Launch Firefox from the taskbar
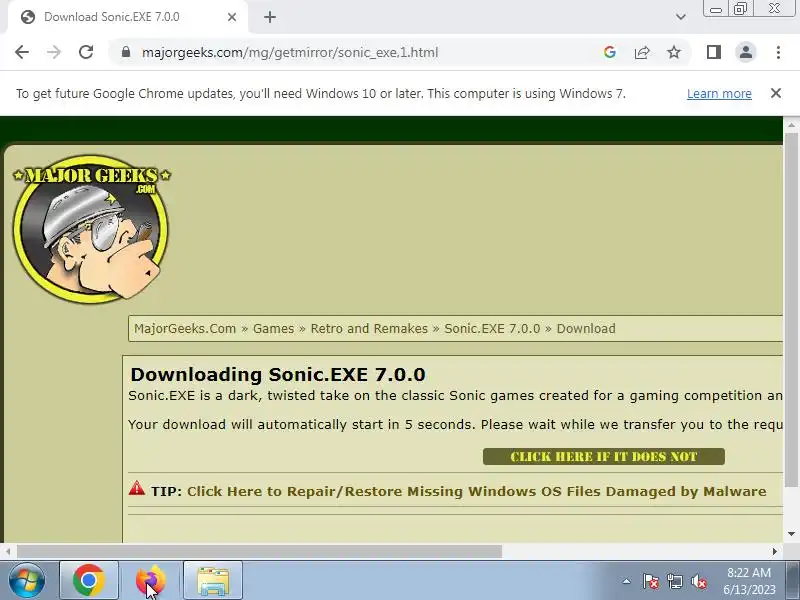Viewport: 800px width, 600px height. point(151,581)
